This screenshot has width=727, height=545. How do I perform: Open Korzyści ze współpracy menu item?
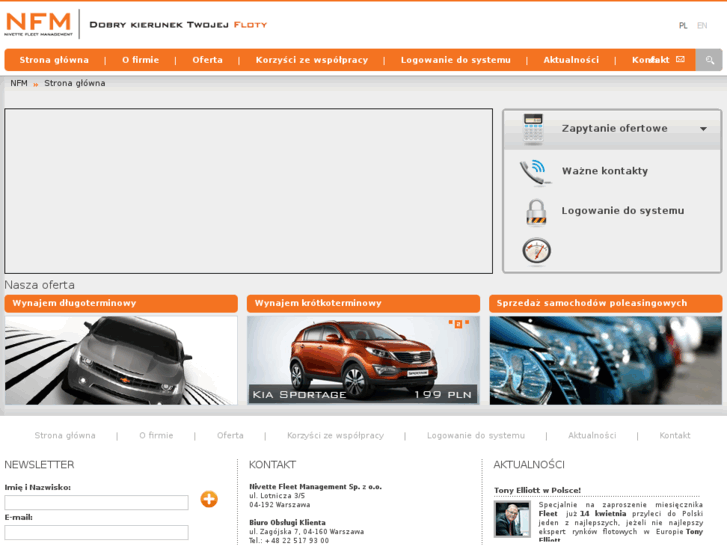(312, 60)
